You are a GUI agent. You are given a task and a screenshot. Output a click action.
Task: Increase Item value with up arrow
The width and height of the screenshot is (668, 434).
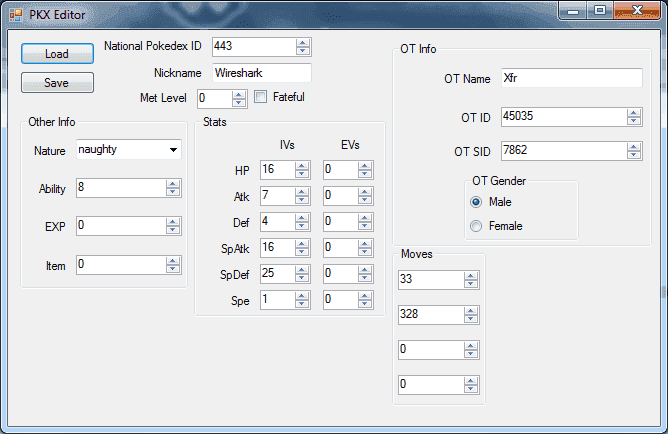click(x=173, y=261)
